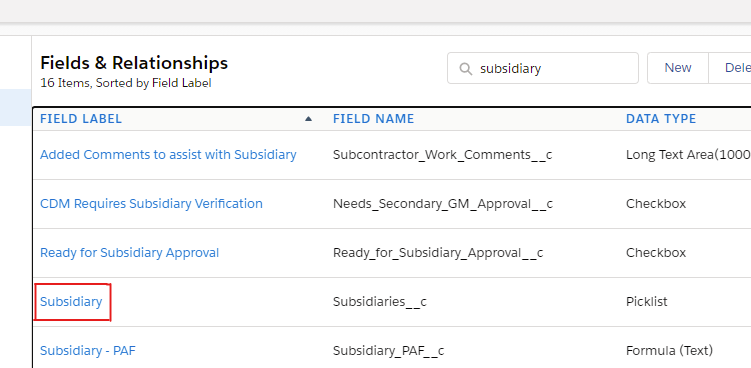
Task: Focus the quick find field containing 'subsidiary'
Action: 543,68
